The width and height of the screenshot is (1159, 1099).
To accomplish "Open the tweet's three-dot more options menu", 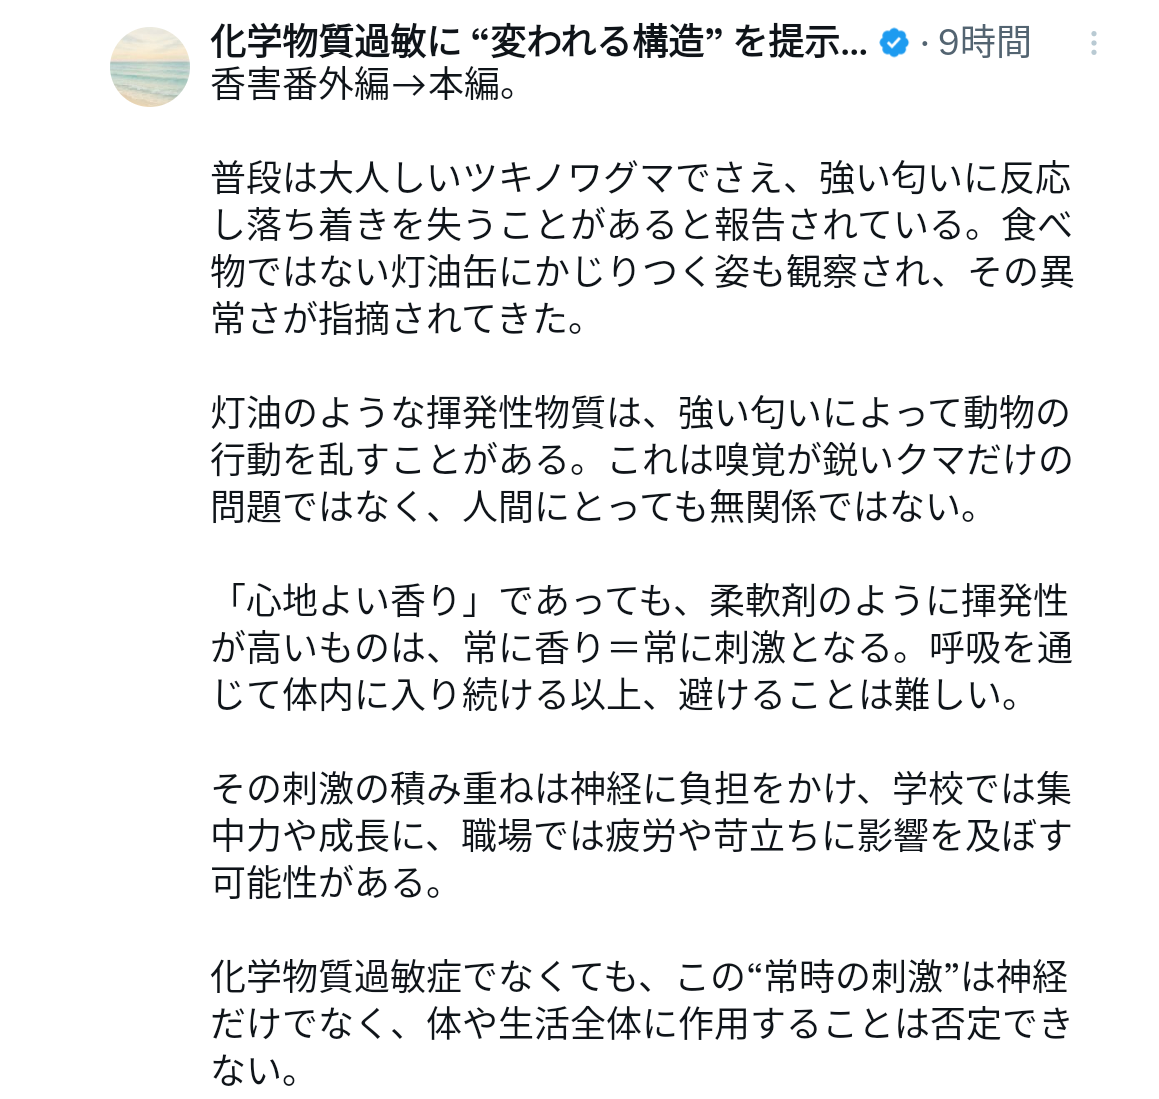I will (1093, 43).
